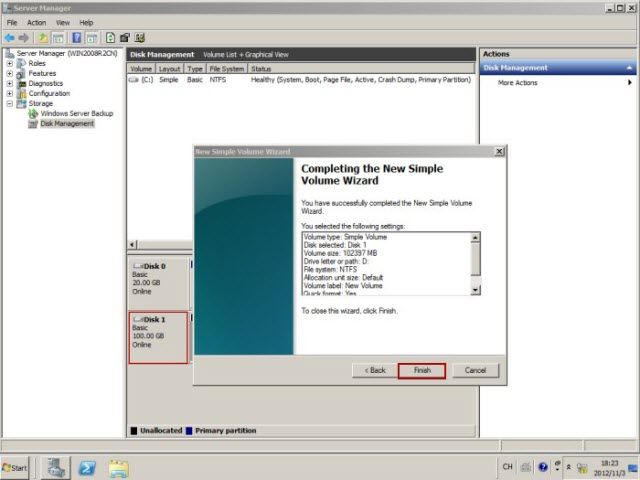
Task: Click the settings list scroll-down arrow
Action: click(476, 290)
